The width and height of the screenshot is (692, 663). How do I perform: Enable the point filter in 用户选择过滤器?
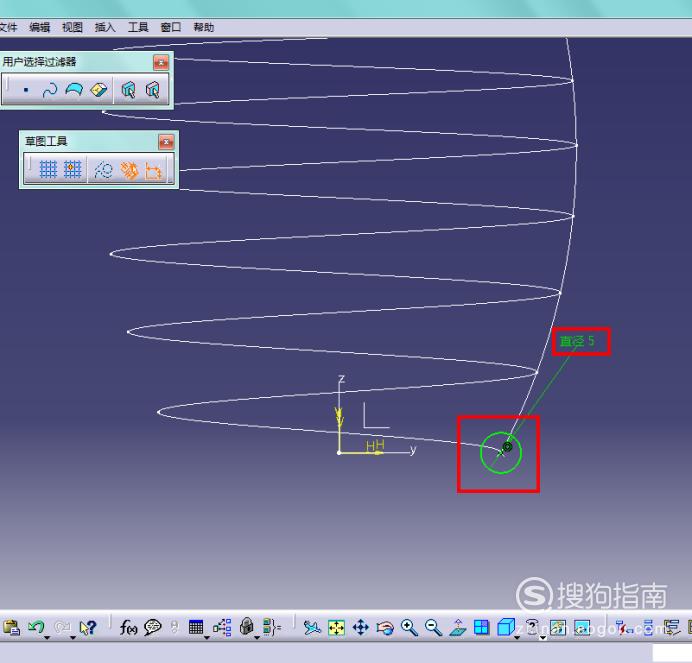point(26,90)
